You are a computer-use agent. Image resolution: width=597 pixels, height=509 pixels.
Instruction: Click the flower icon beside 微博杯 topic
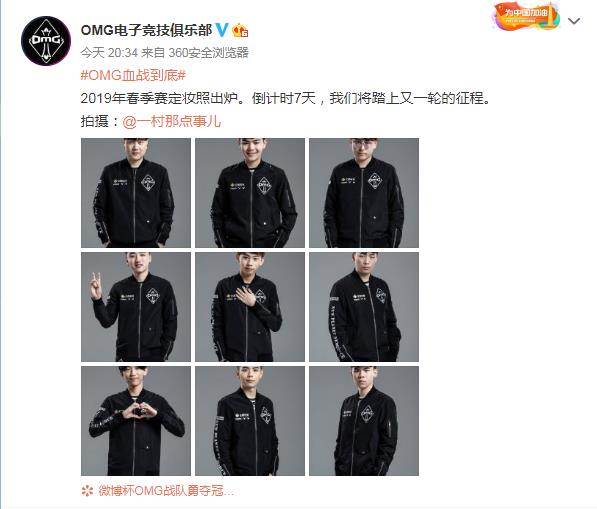[87, 491]
